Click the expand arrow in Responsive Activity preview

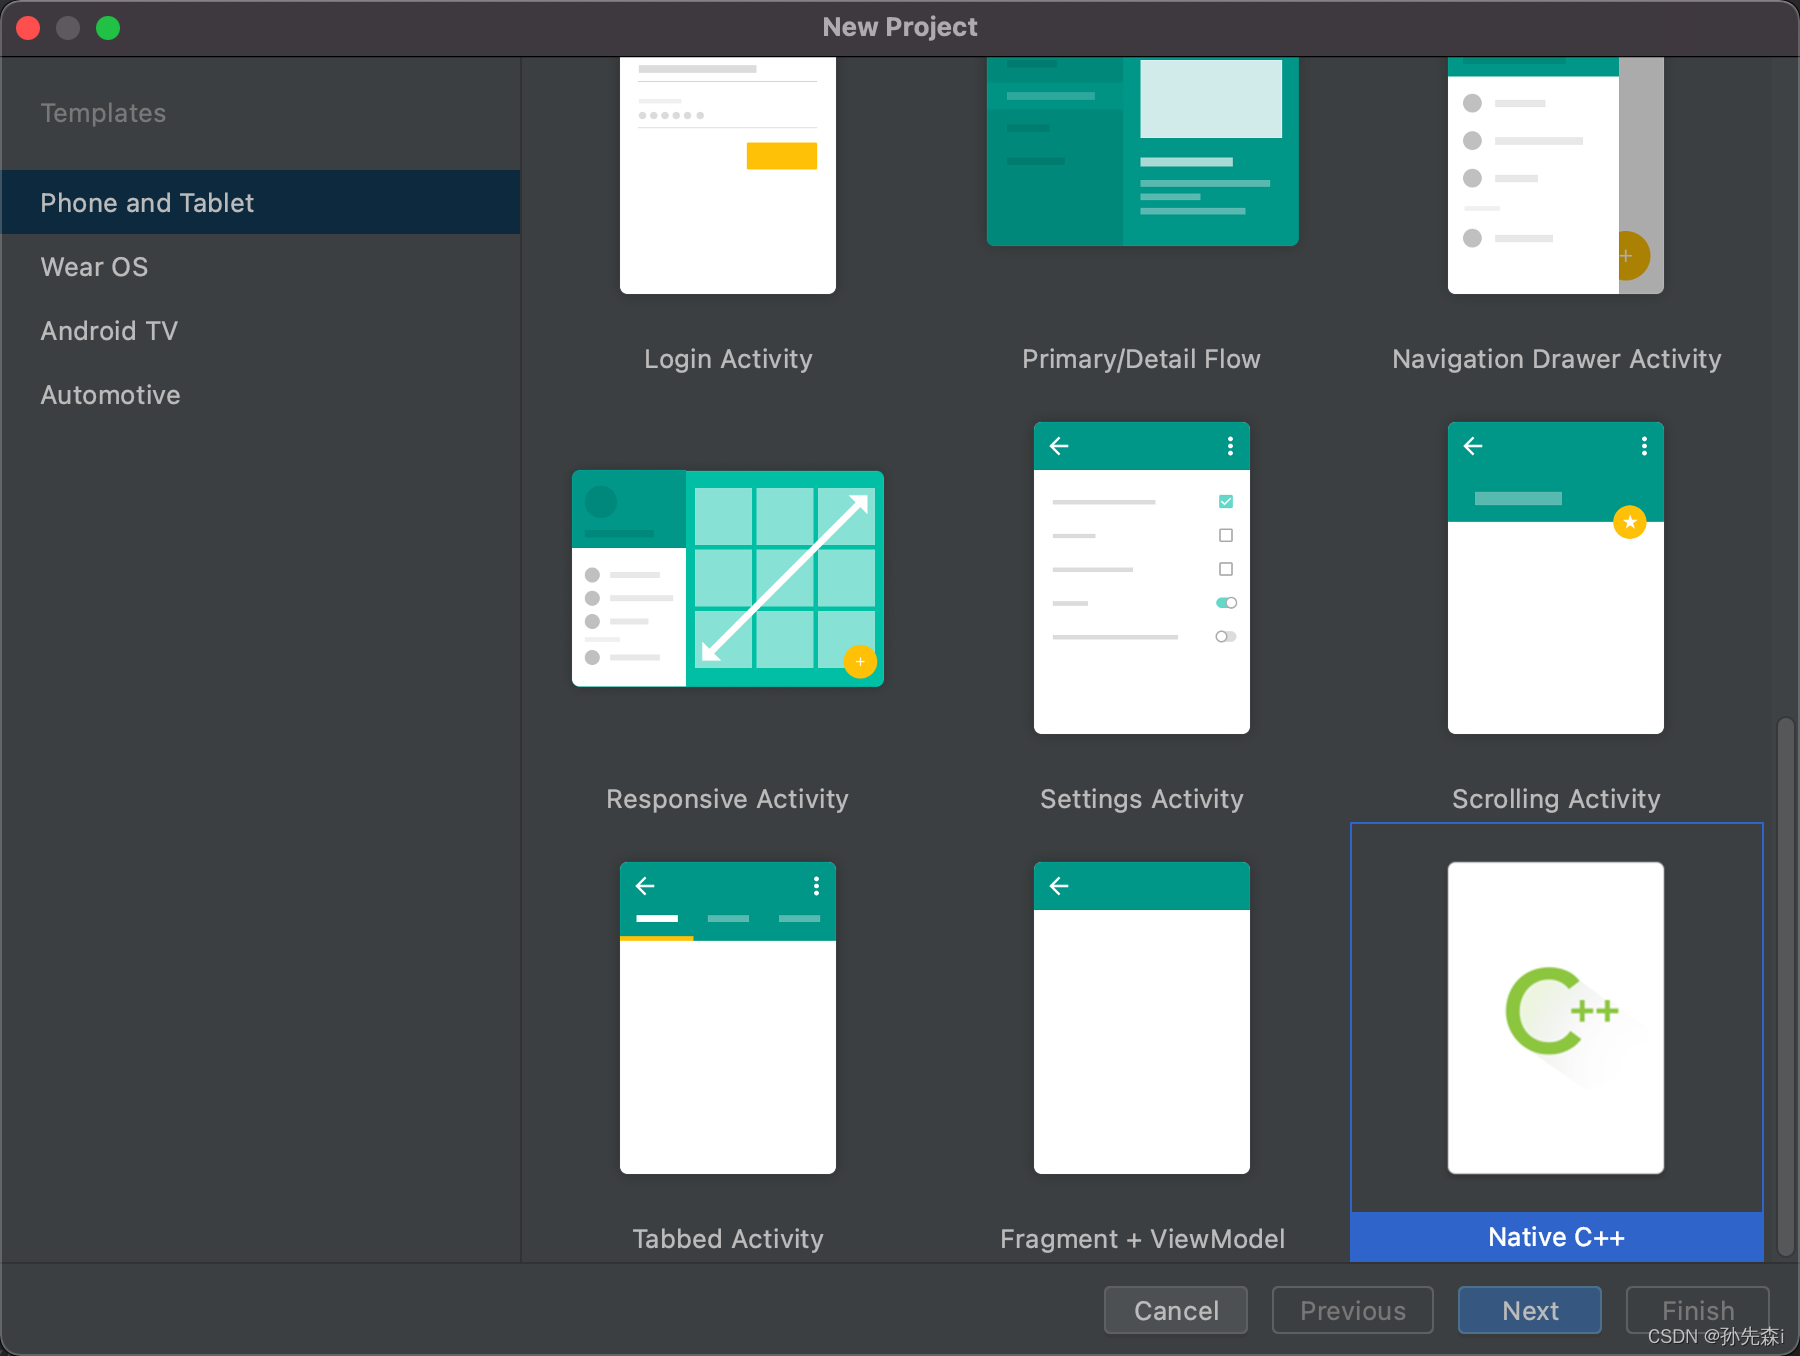coord(785,578)
